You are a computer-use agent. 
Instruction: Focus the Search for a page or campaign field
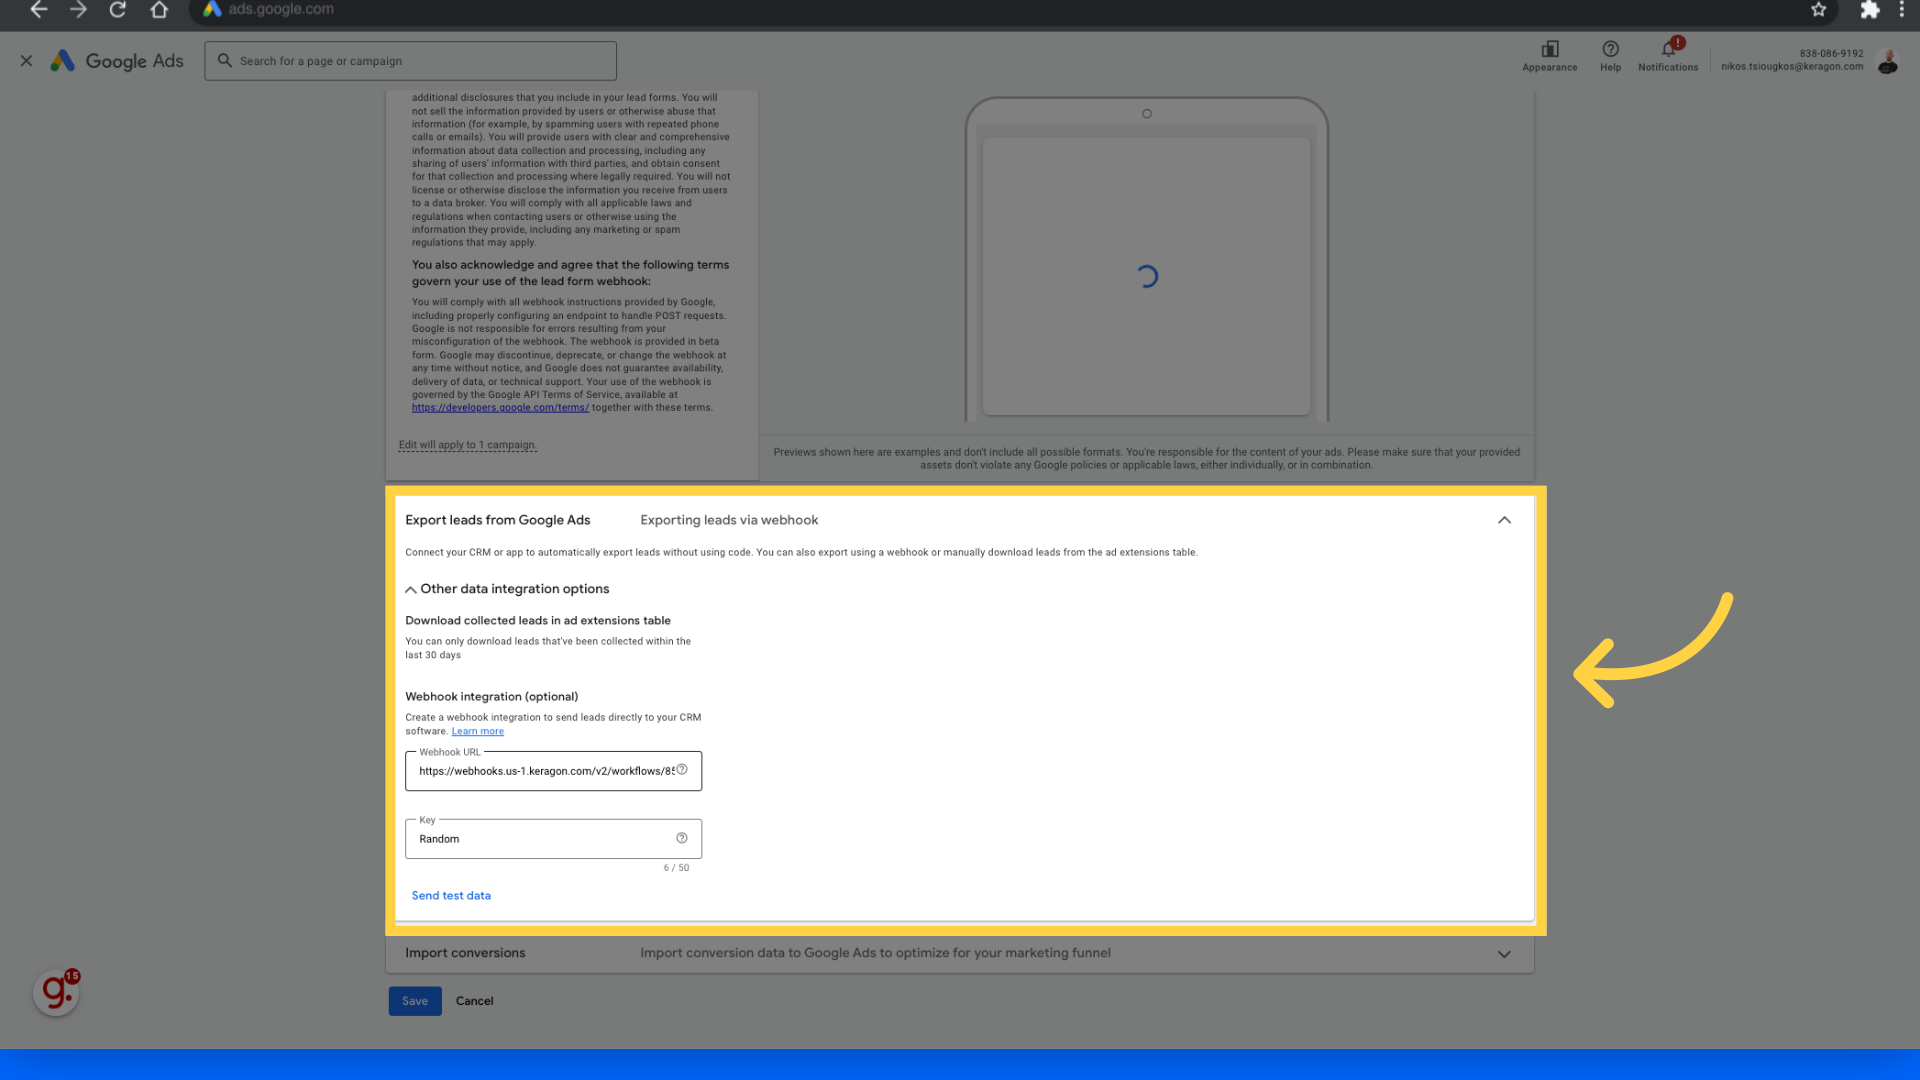tap(410, 61)
